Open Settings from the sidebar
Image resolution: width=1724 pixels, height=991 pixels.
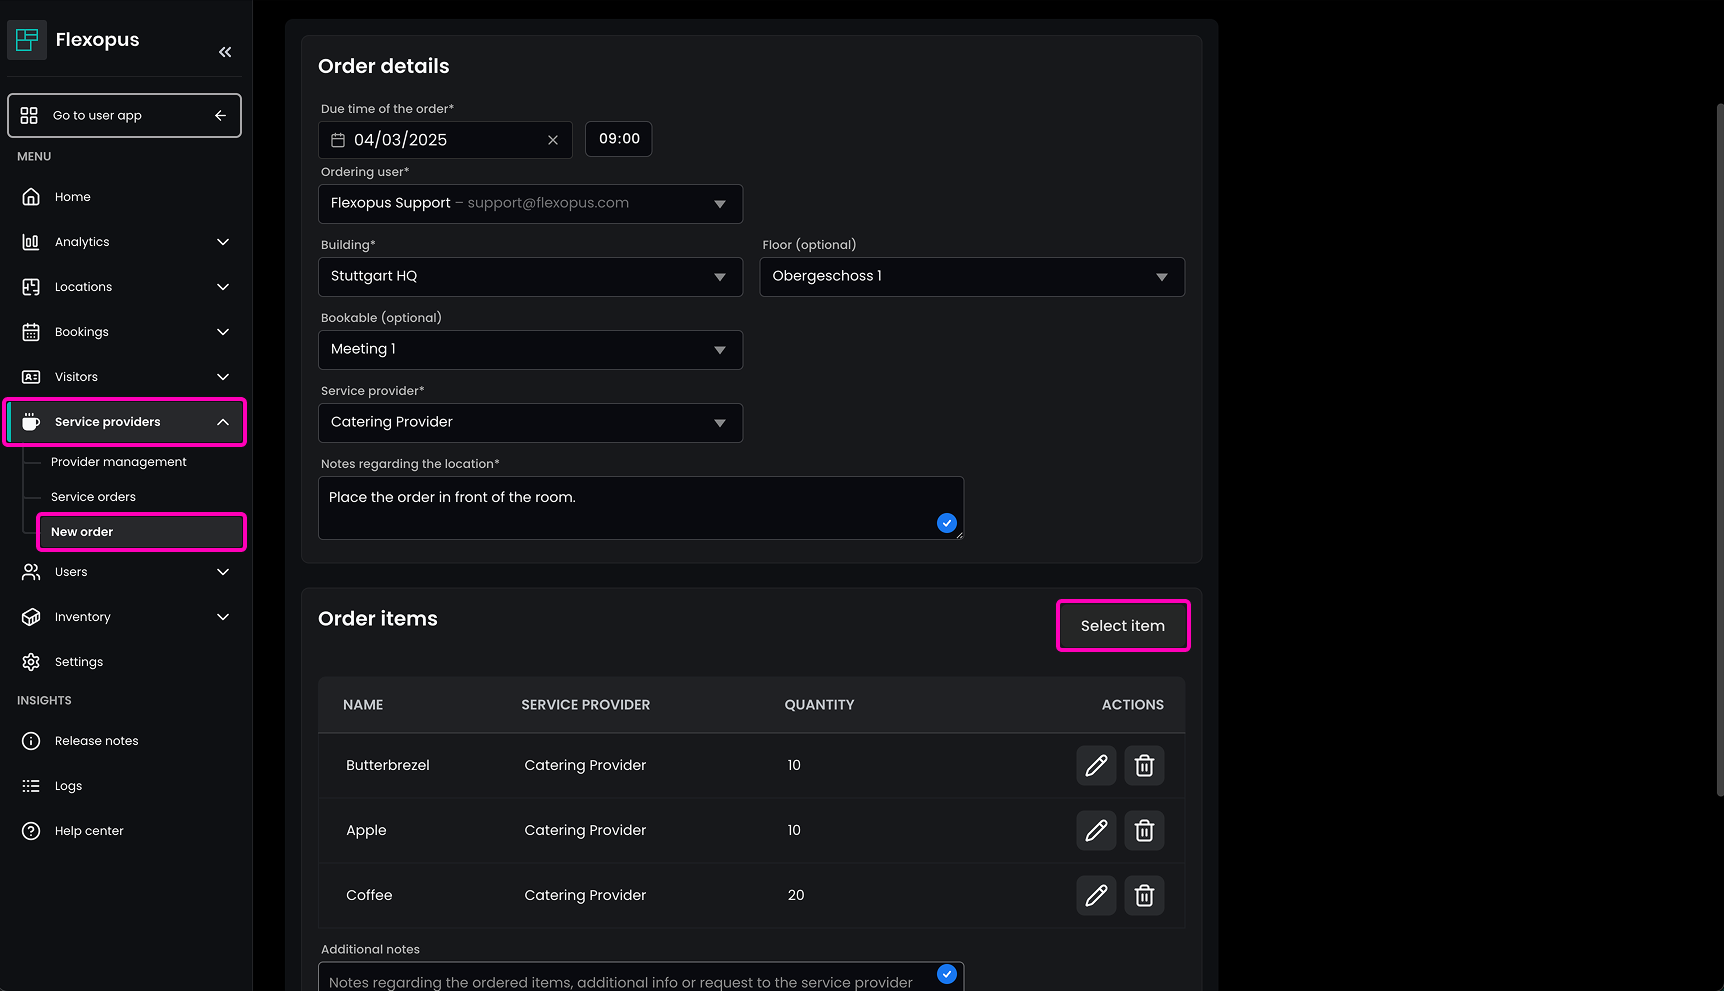(x=79, y=662)
